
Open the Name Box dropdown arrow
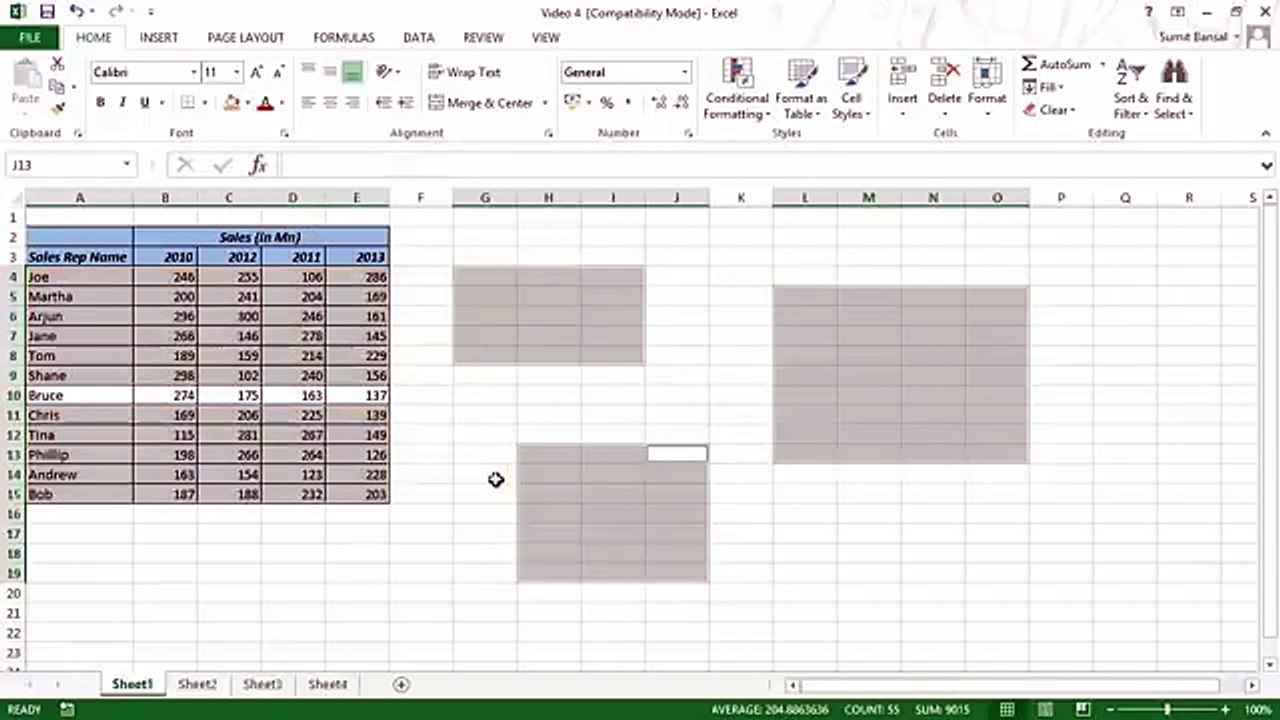(127, 165)
